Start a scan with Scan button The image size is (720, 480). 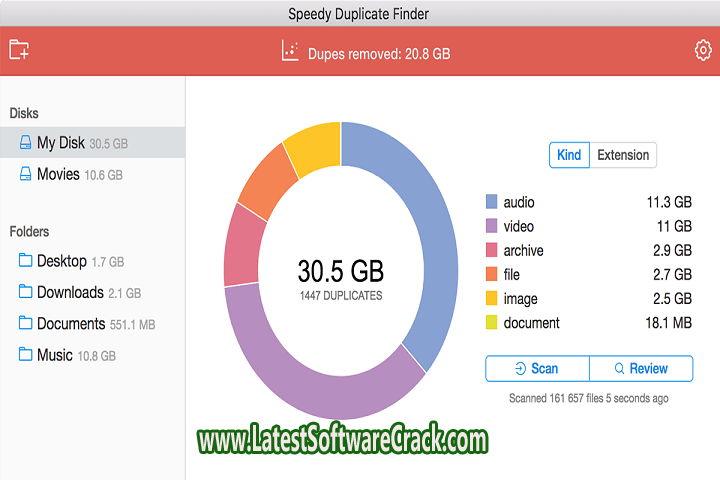[537, 368]
